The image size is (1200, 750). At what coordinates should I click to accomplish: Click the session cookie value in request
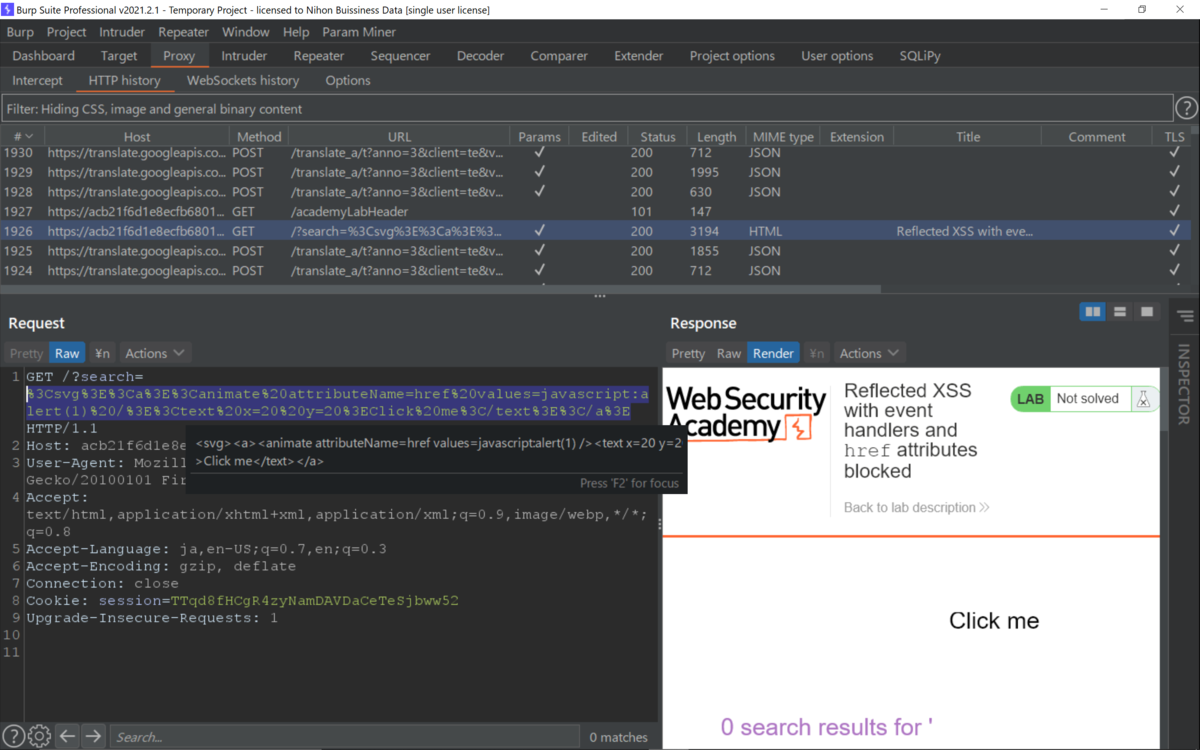(x=315, y=601)
